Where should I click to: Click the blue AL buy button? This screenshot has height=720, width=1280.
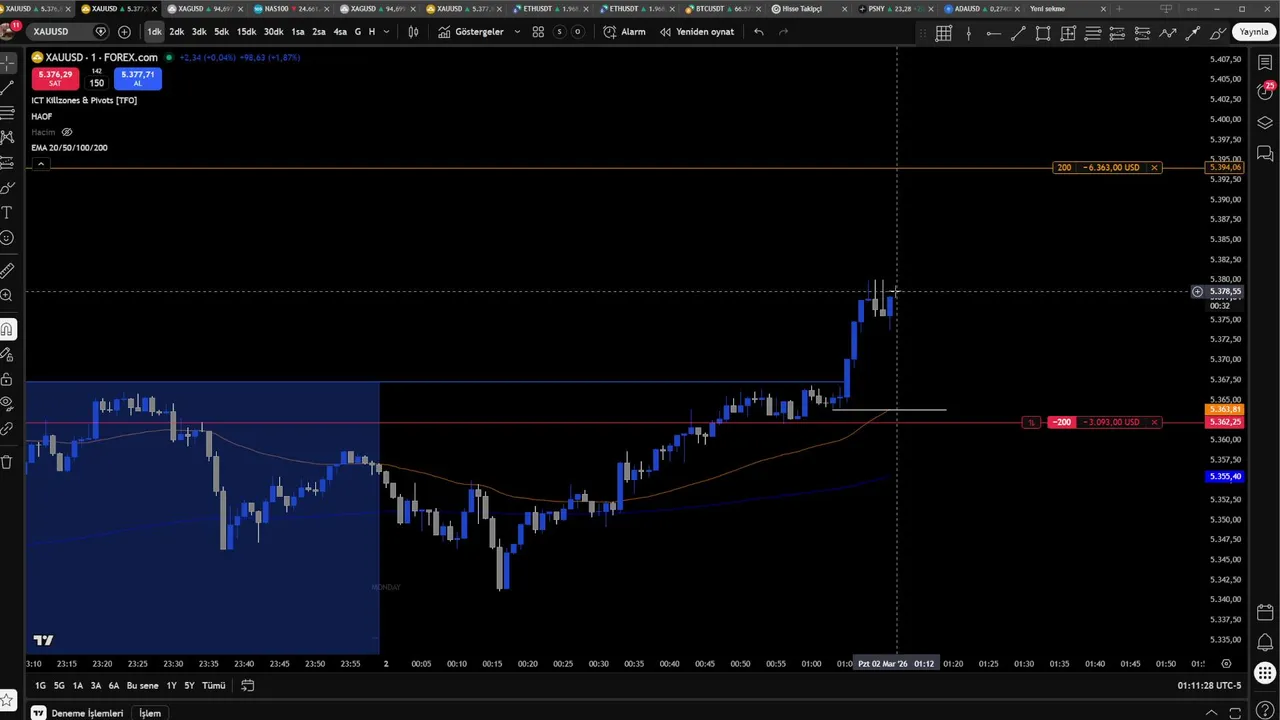(138, 78)
